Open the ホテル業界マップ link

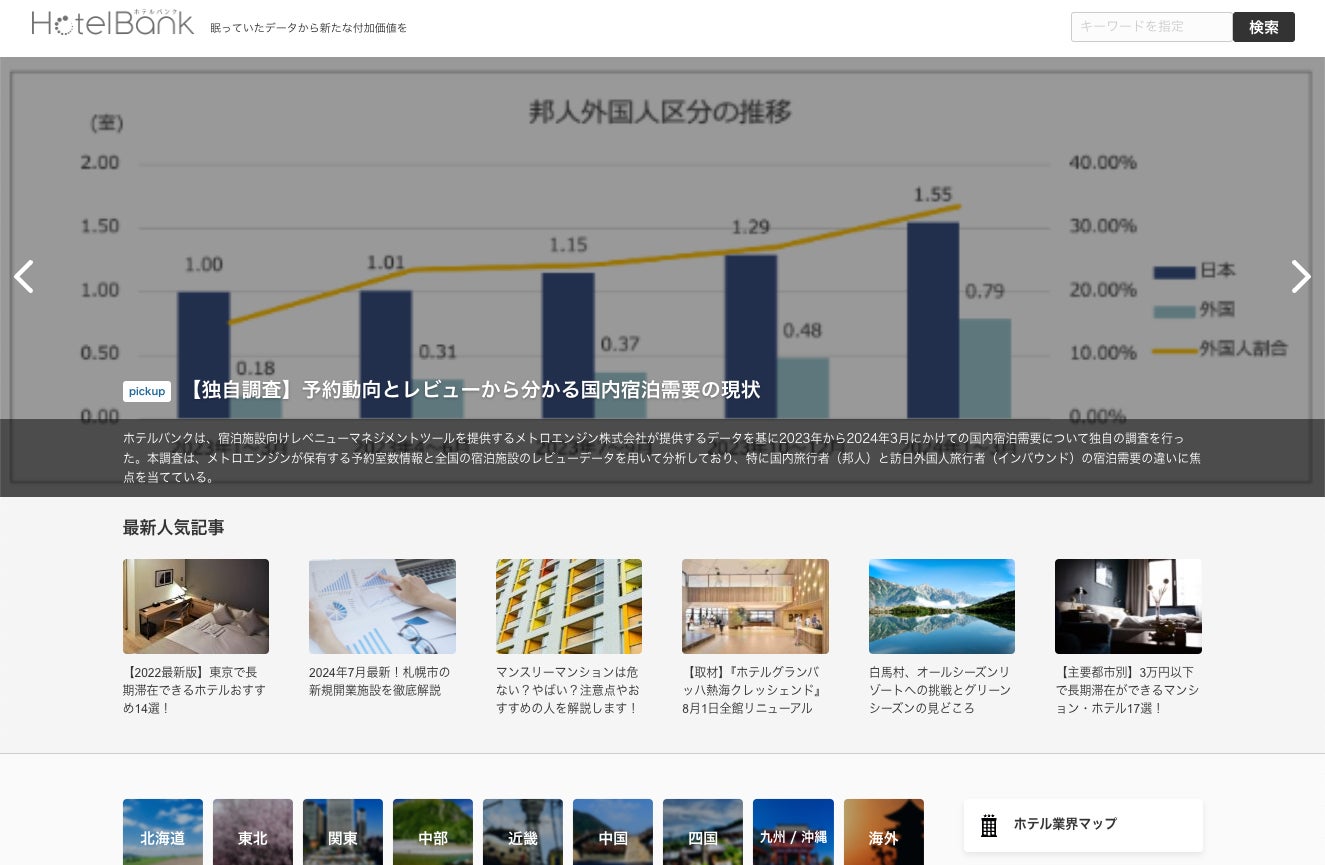[x=1065, y=824]
